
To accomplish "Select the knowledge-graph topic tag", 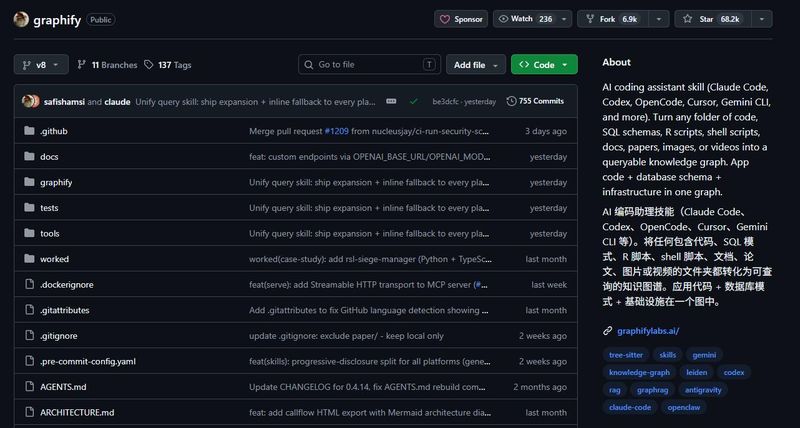I will tap(639, 372).
